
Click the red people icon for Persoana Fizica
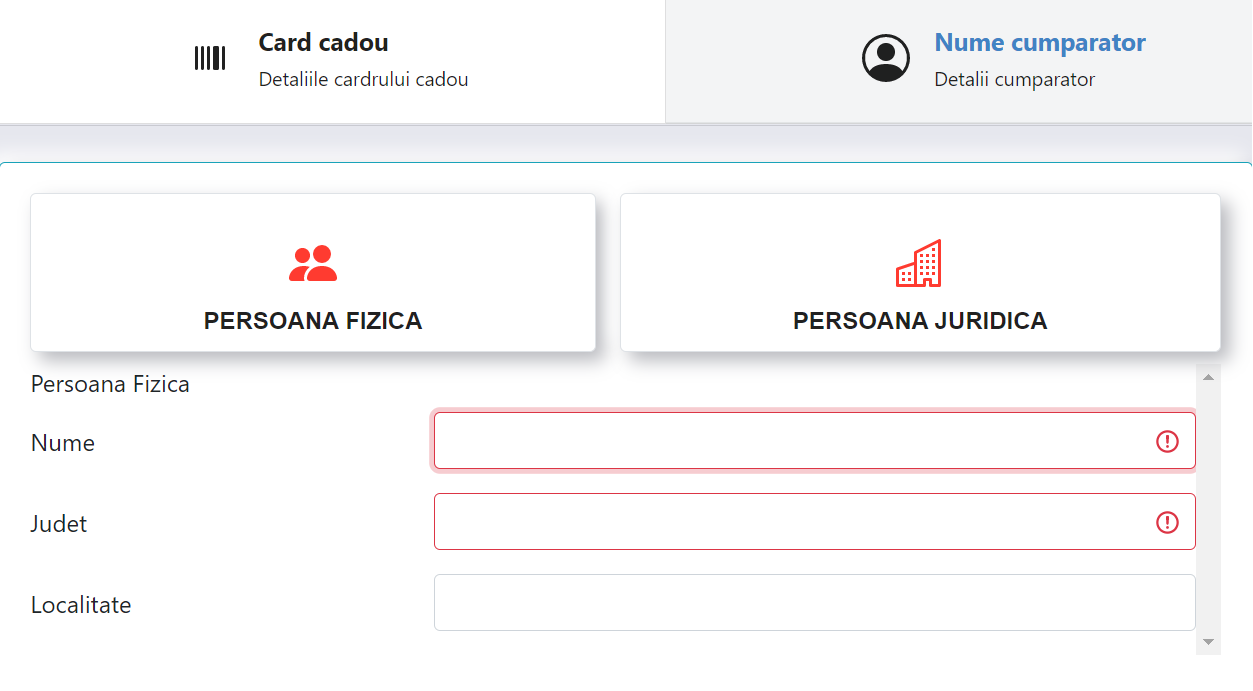(x=313, y=263)
